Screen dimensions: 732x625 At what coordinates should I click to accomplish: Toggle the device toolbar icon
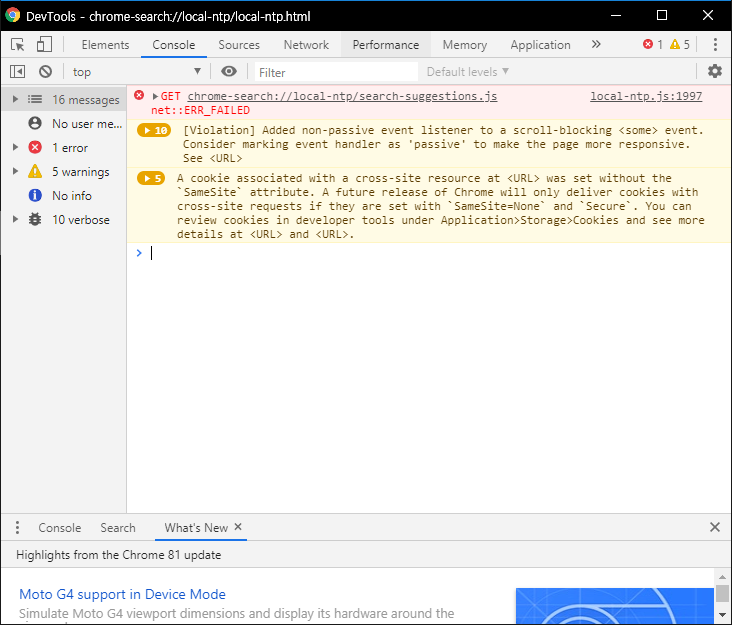pyautogui.click(x=44, y=45)
